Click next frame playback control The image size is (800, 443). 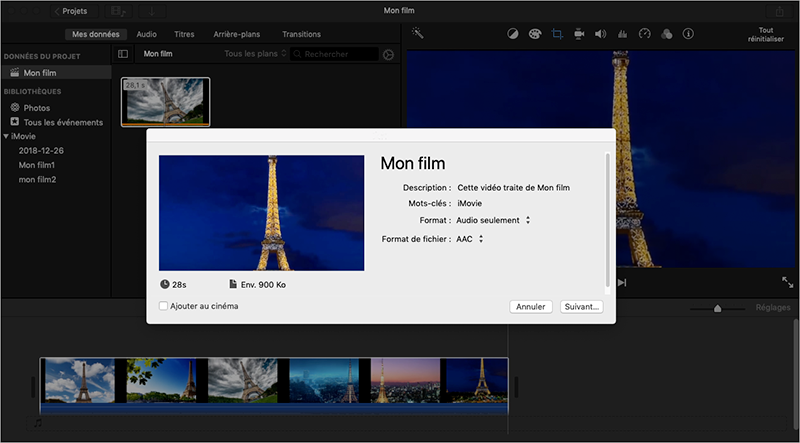[622, 283]
